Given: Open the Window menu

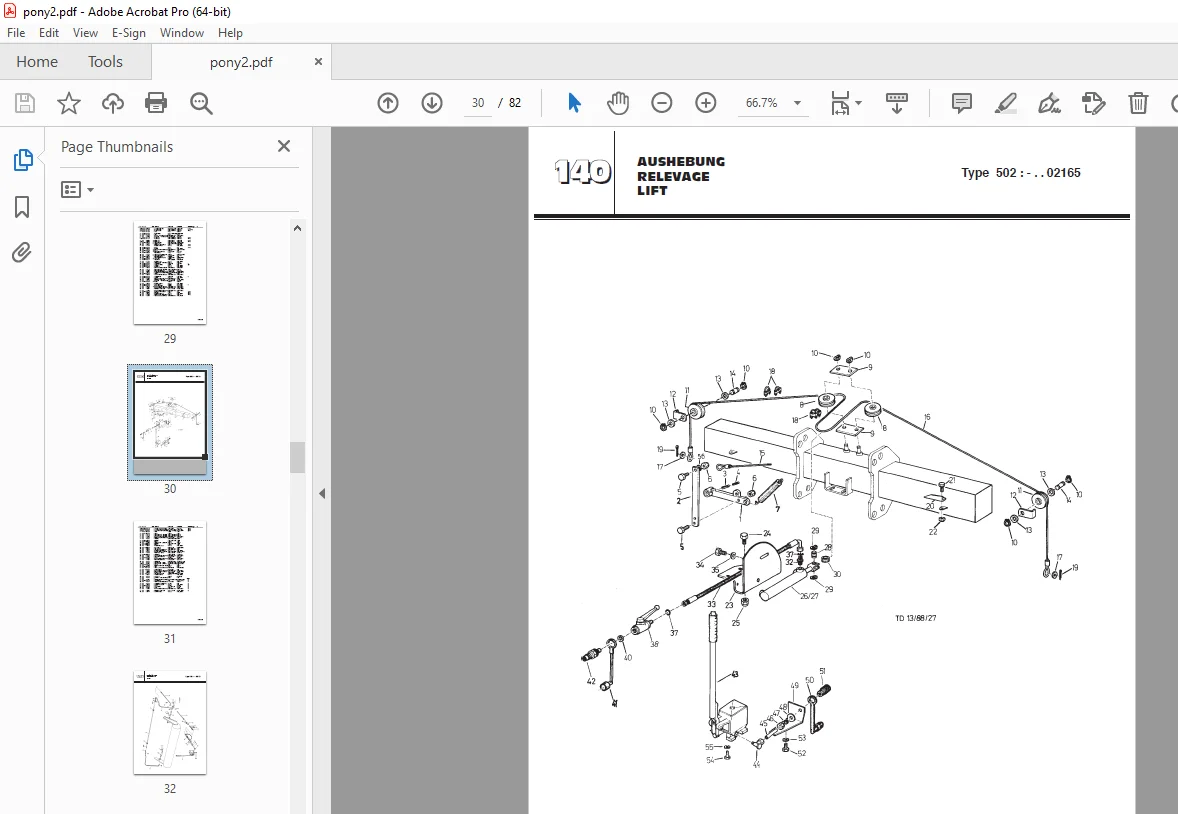Looking at the screenshot, I should pos(182,33).
